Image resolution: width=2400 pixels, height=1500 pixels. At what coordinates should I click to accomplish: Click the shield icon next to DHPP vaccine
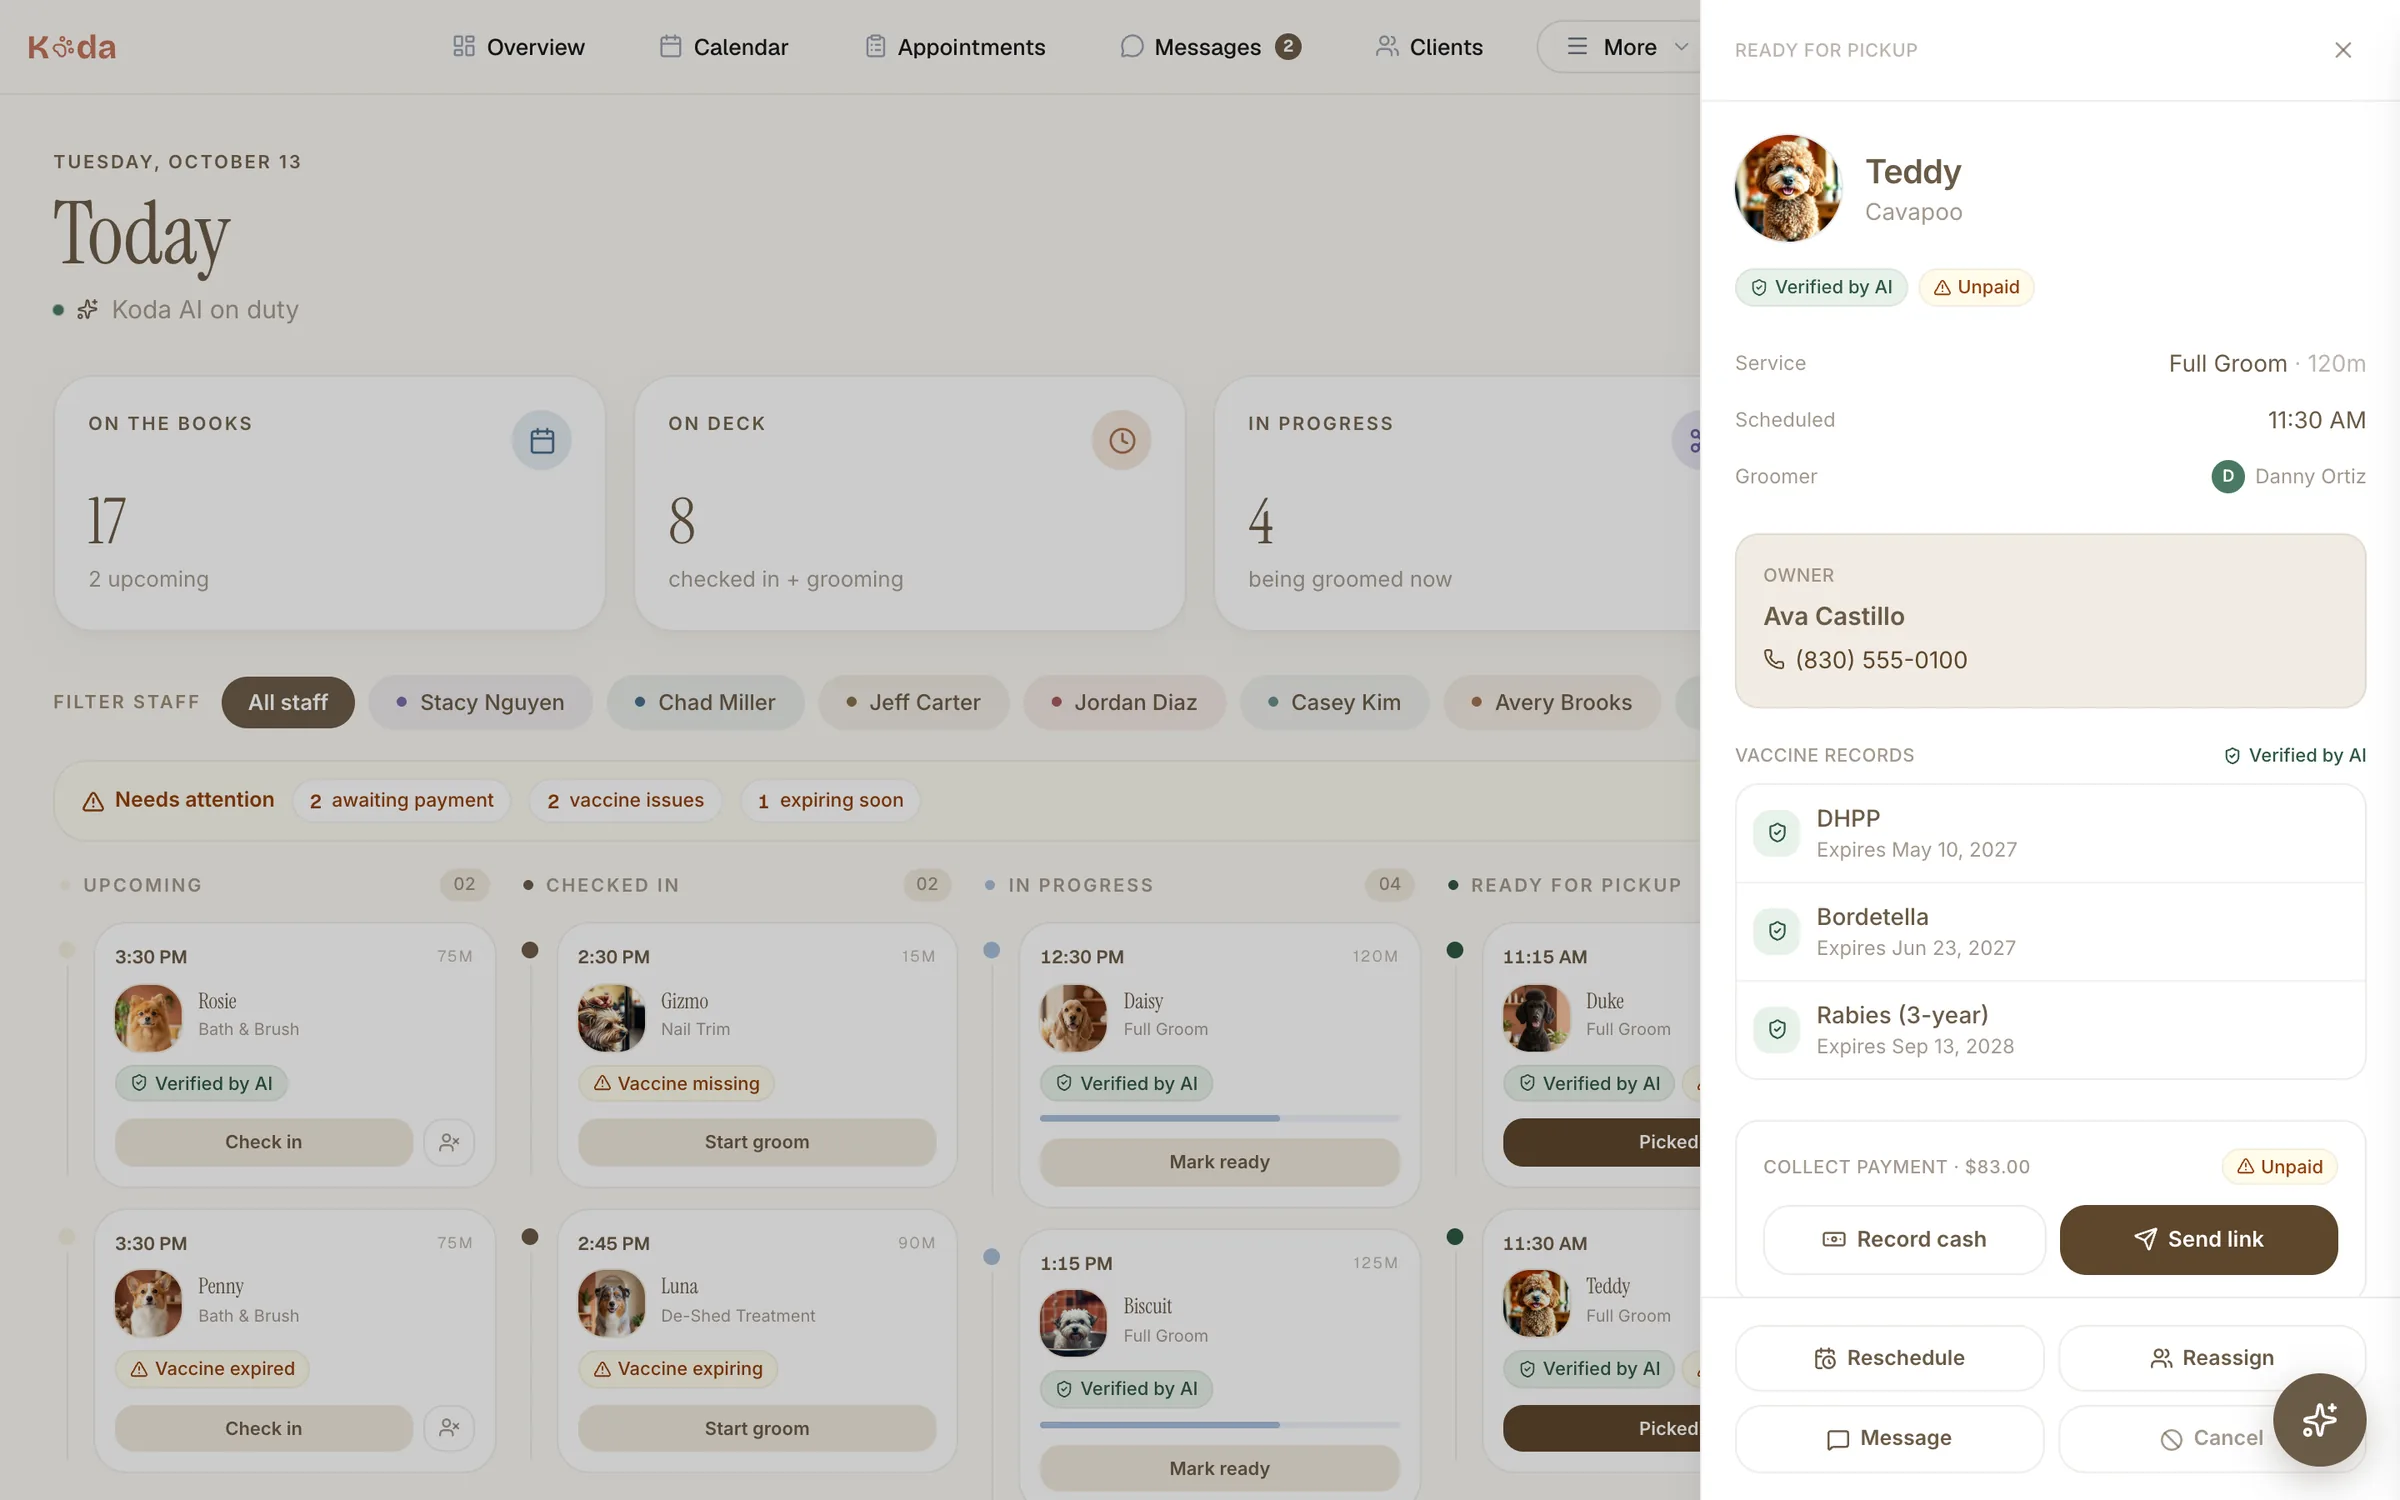[x=1777, y=832]
